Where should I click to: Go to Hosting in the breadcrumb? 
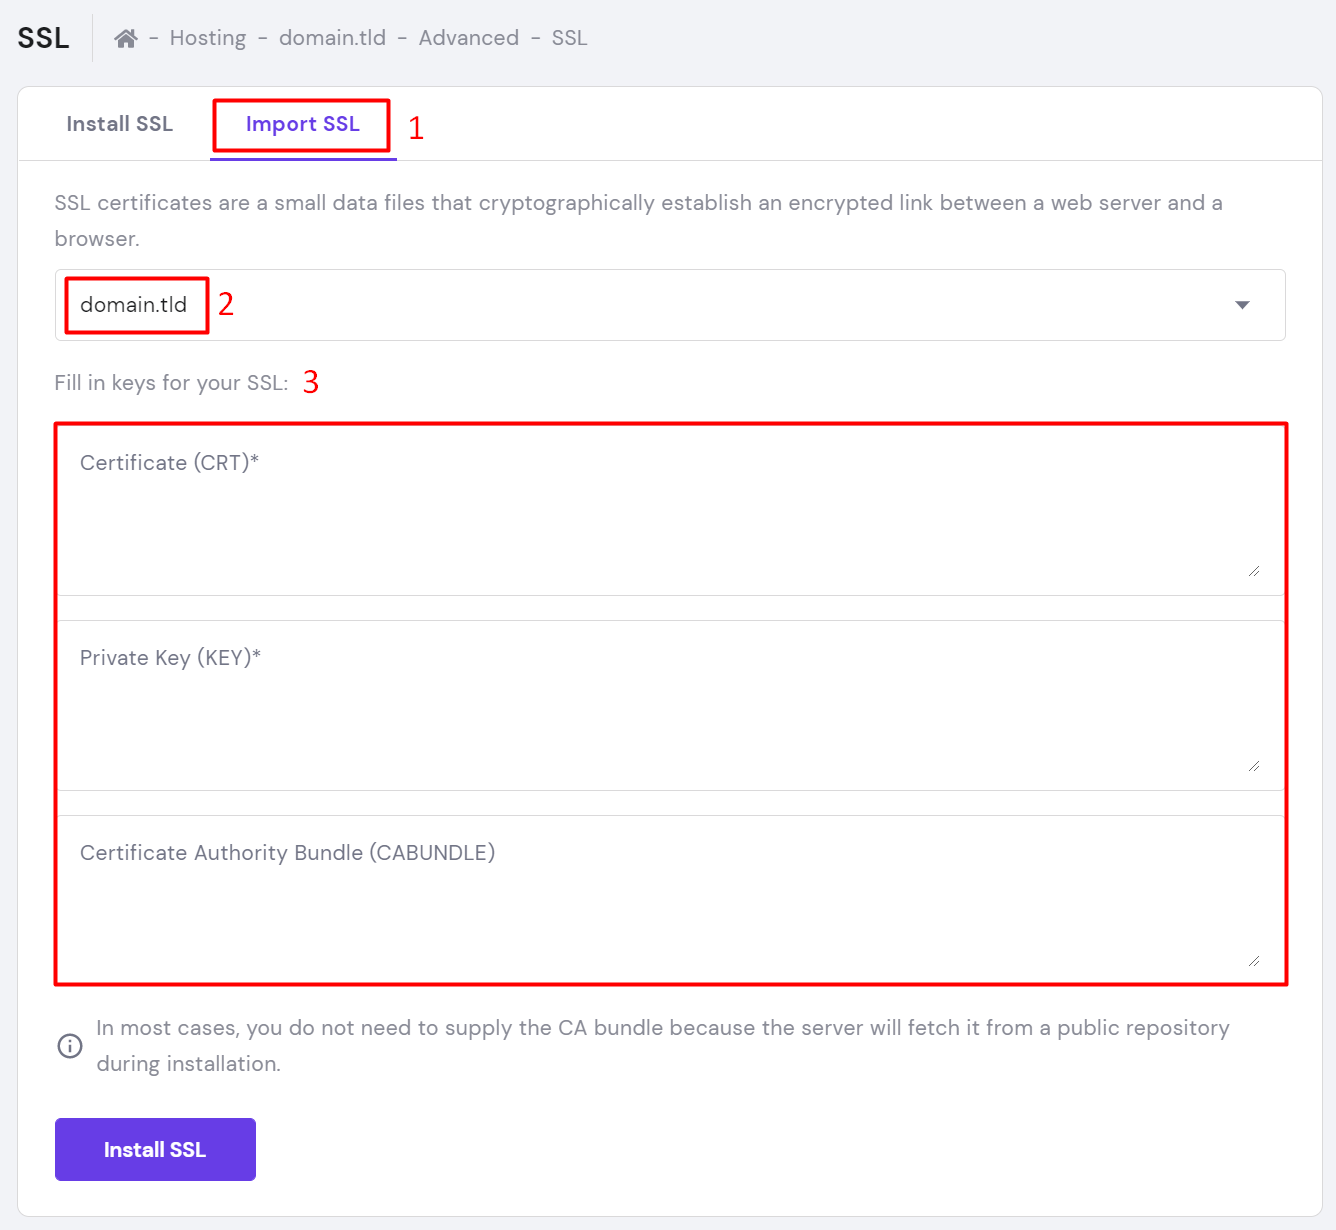tap(208, 38)
